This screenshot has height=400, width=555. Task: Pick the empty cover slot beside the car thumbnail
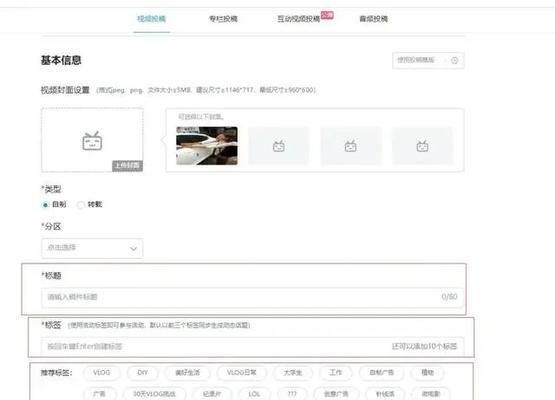click(279, 145)
